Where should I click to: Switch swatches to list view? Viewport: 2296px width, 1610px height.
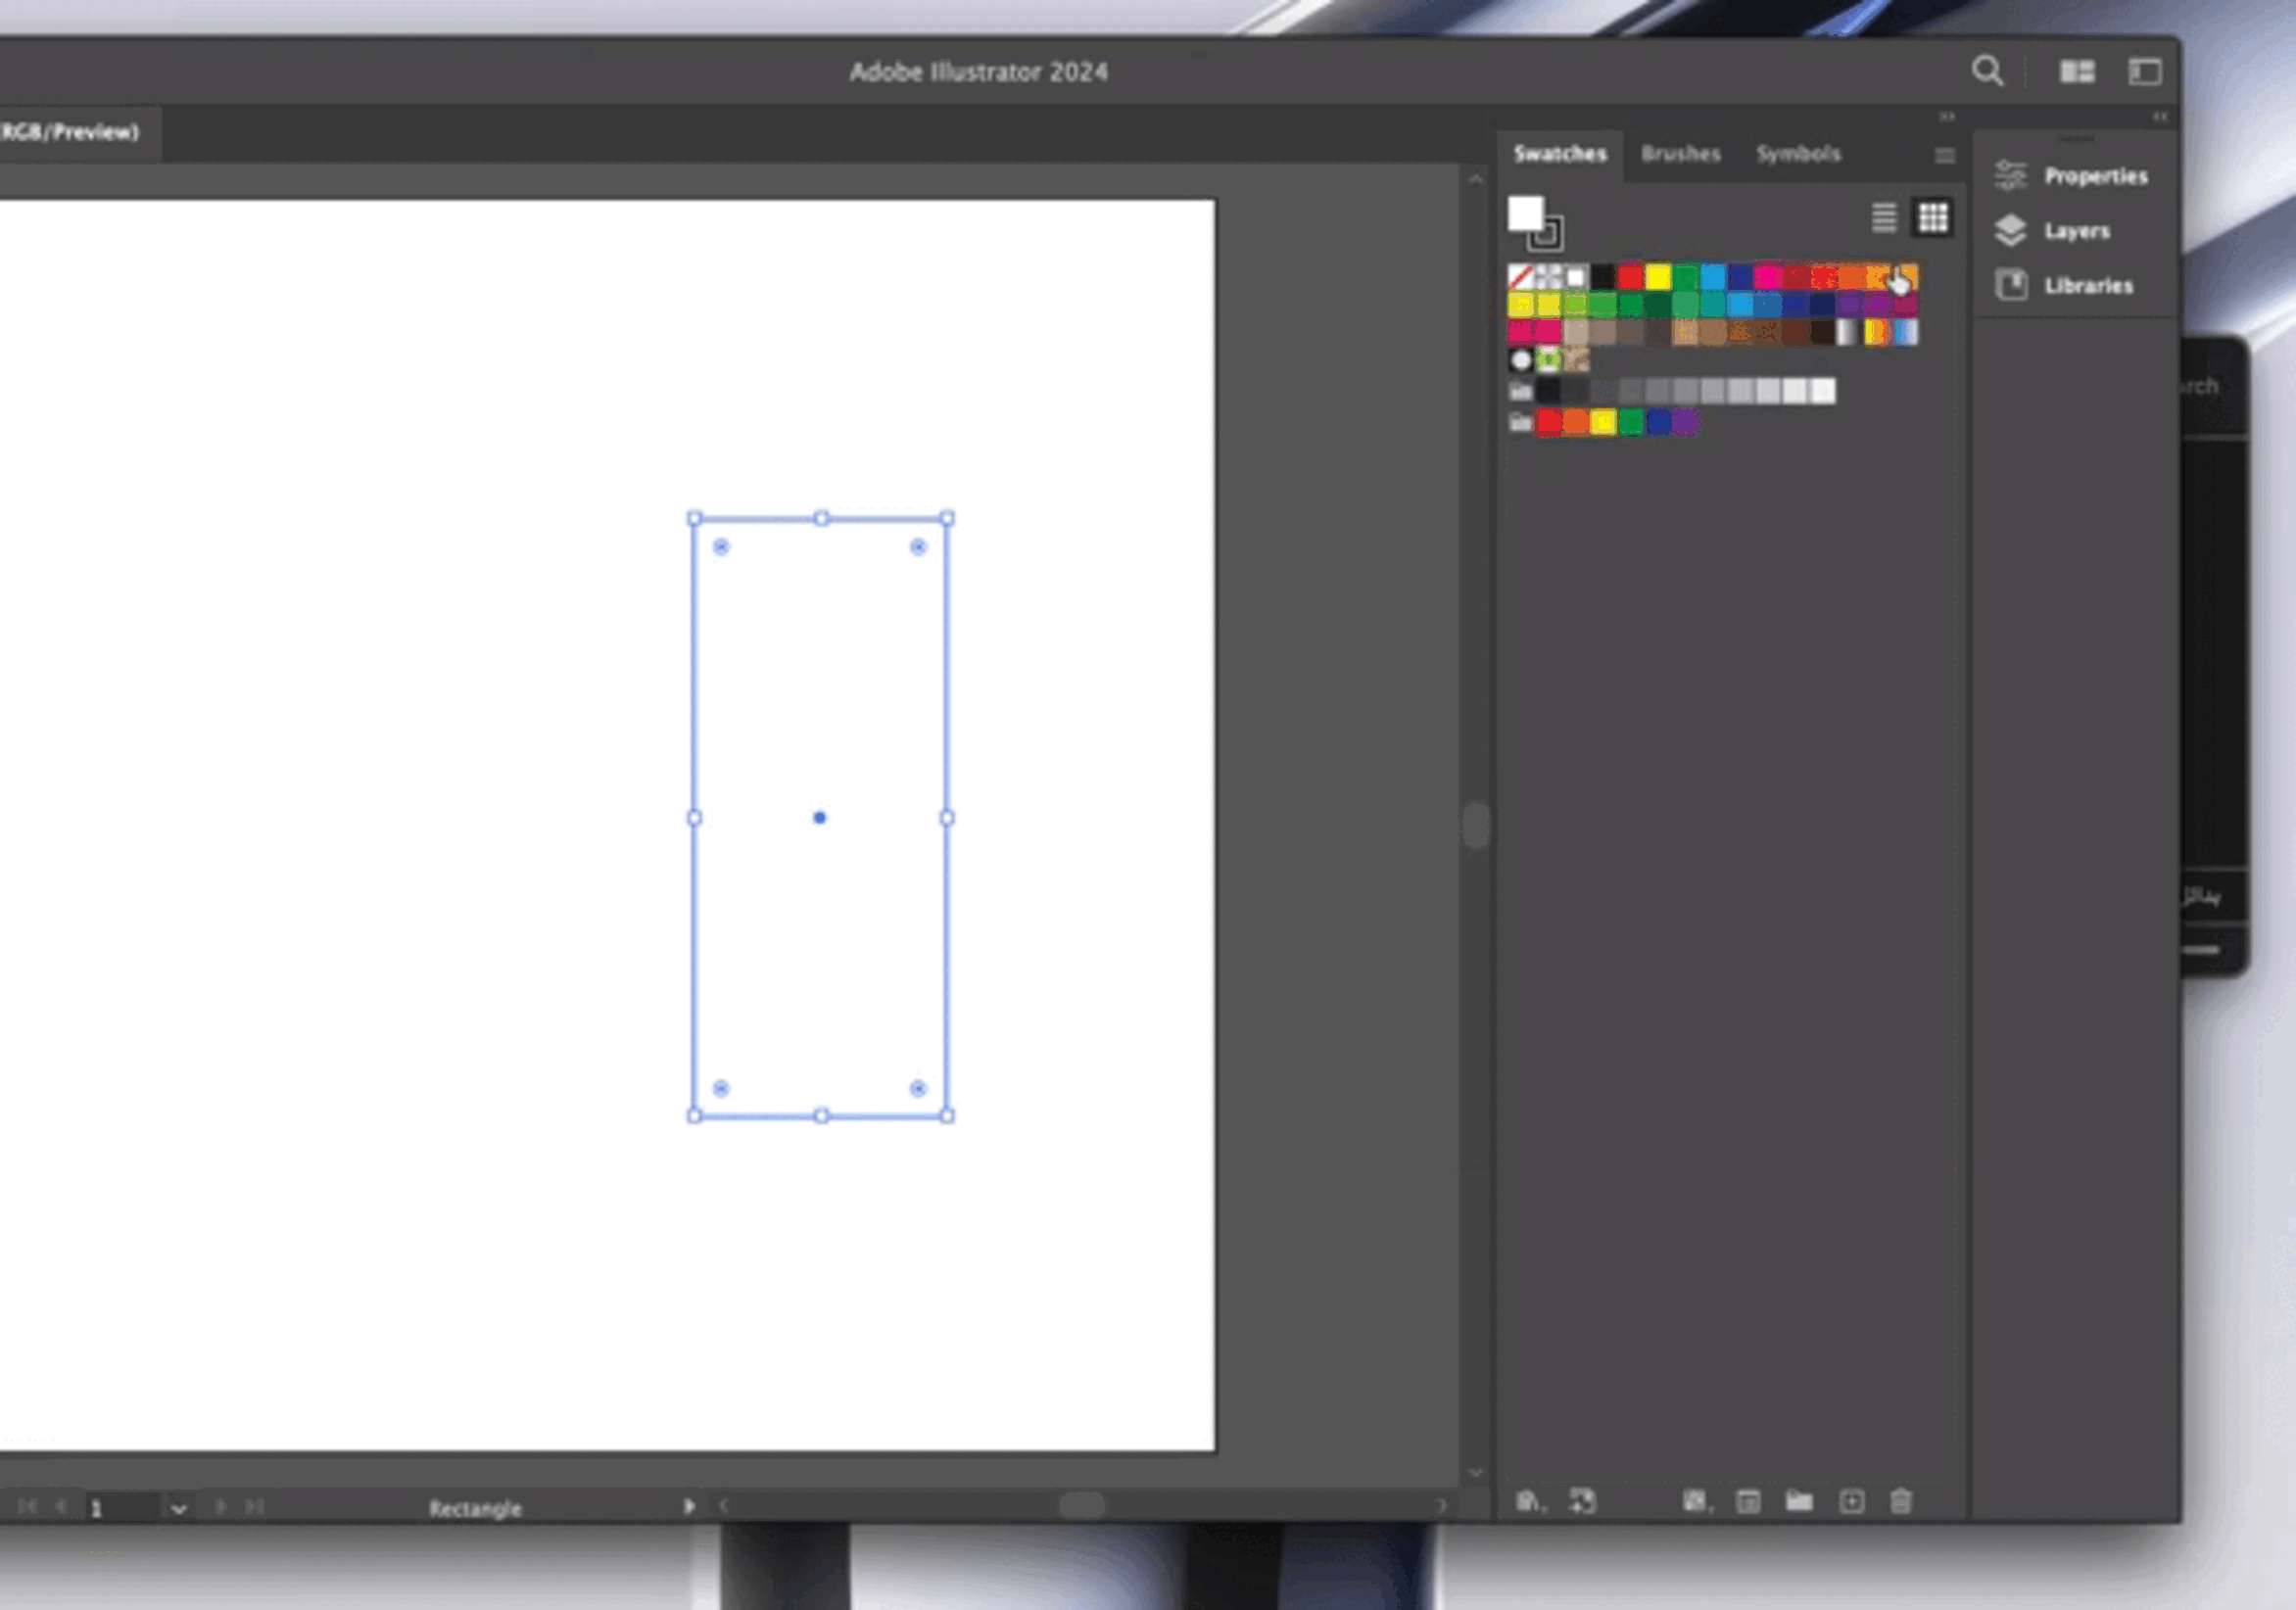tap(1884, 217)
